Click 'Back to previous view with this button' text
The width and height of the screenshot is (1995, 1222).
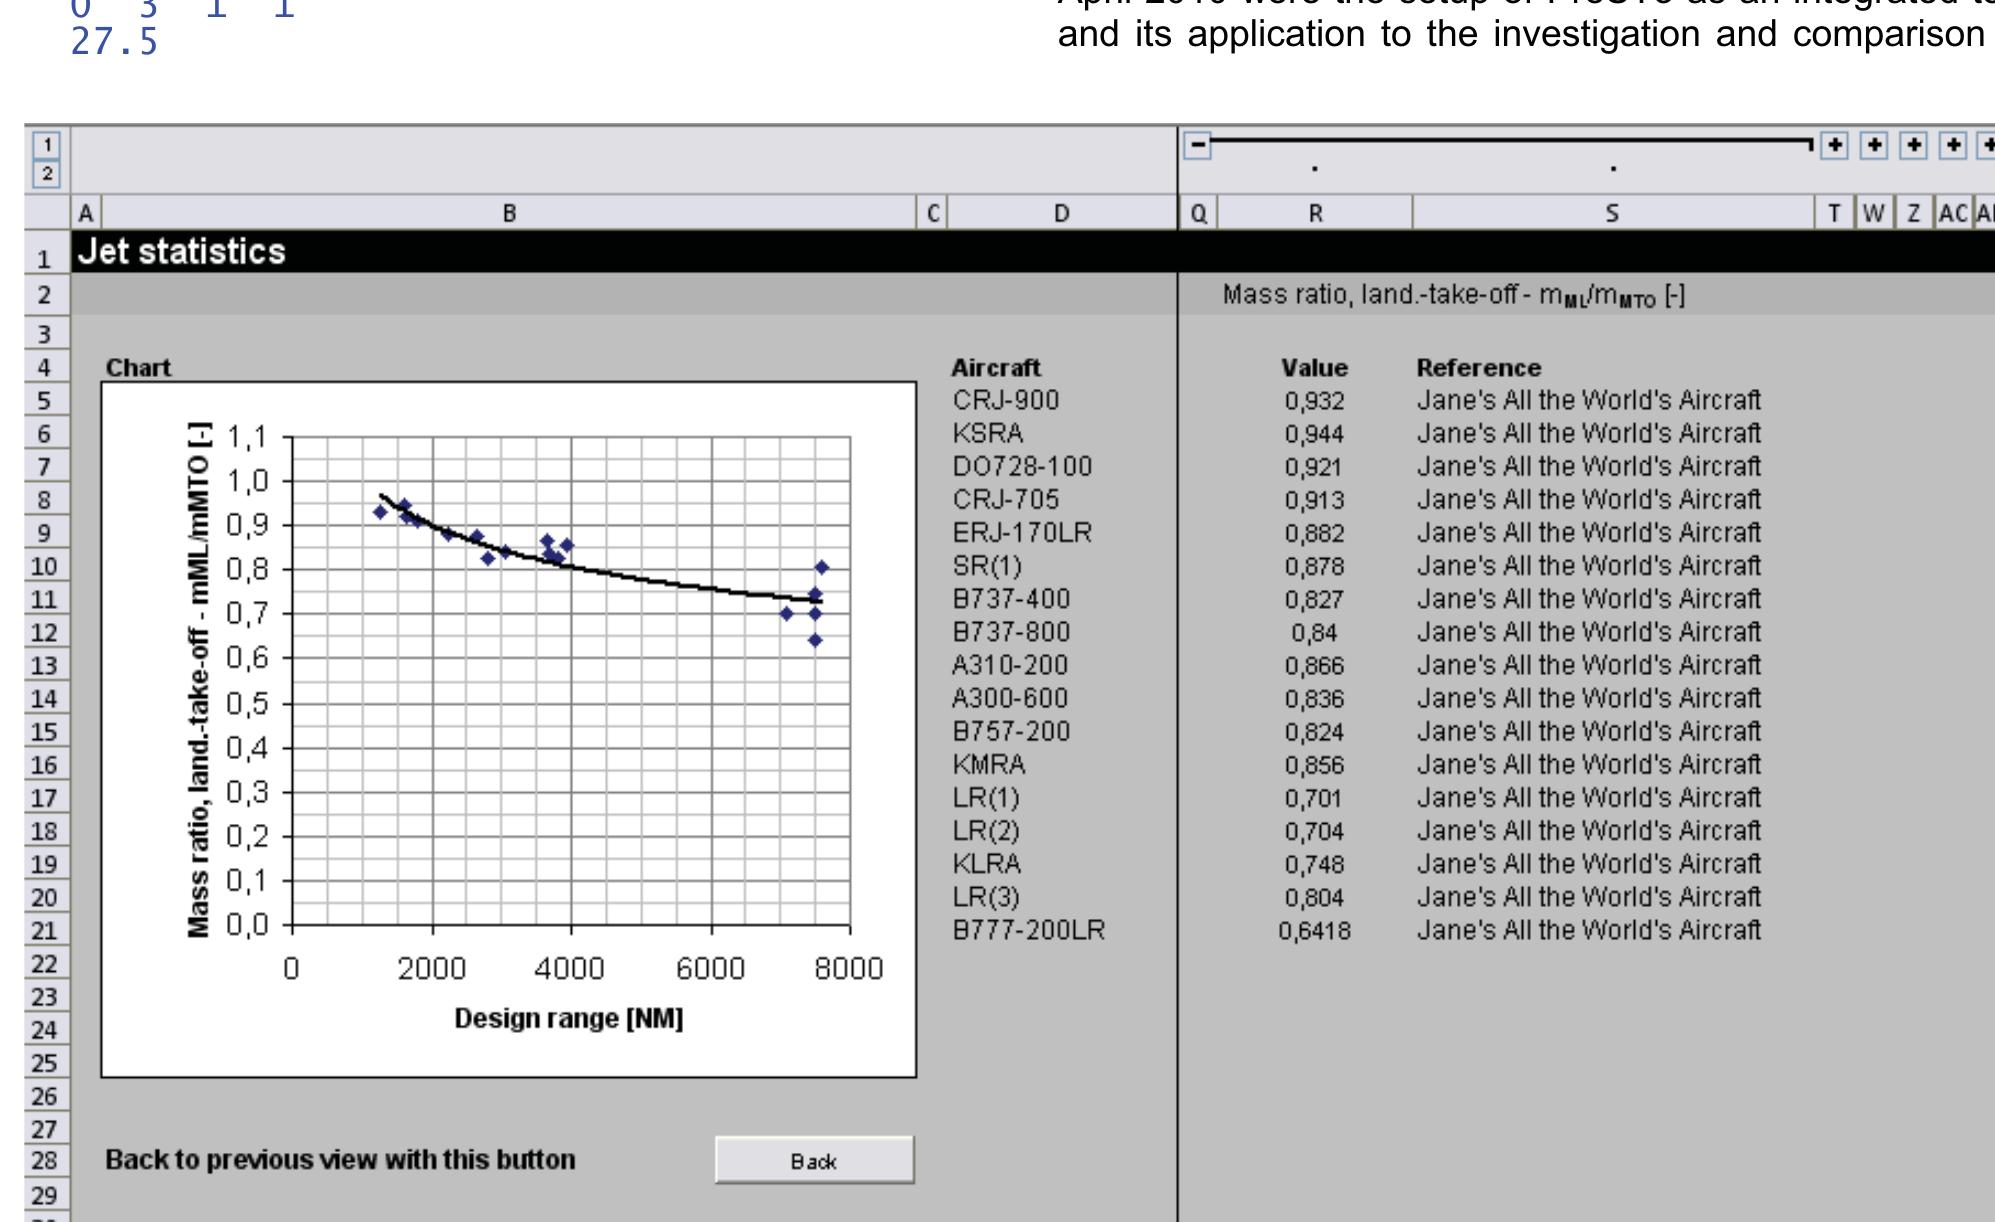click(341, 1160)
